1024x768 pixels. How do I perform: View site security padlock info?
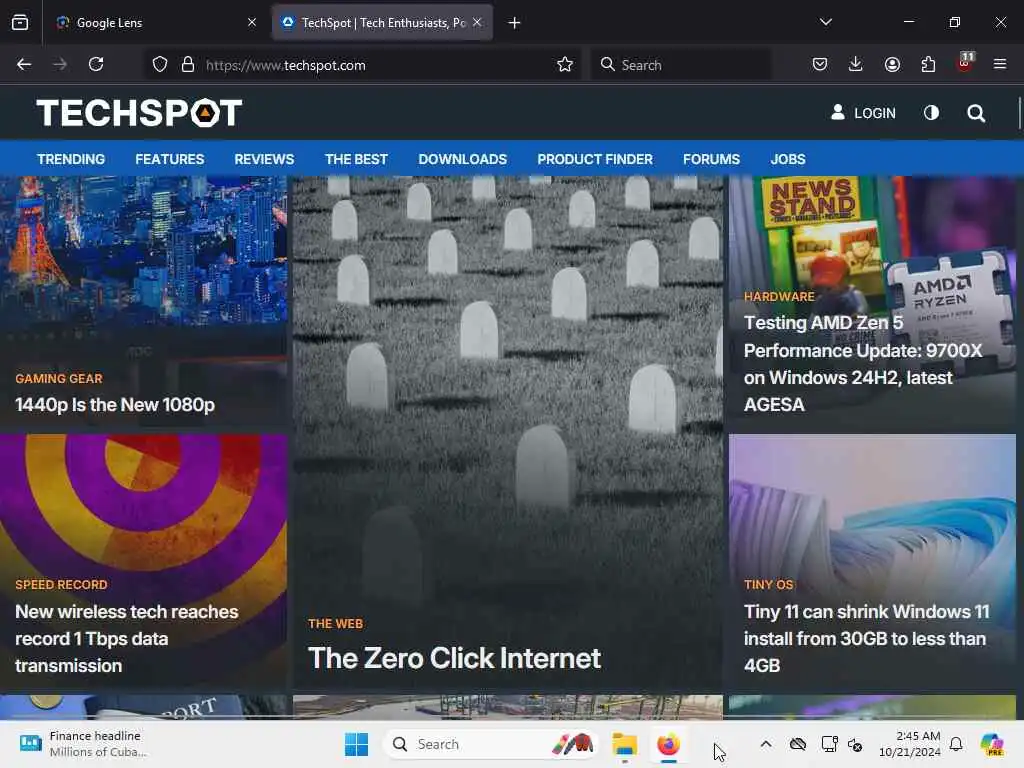pos(188,64)
